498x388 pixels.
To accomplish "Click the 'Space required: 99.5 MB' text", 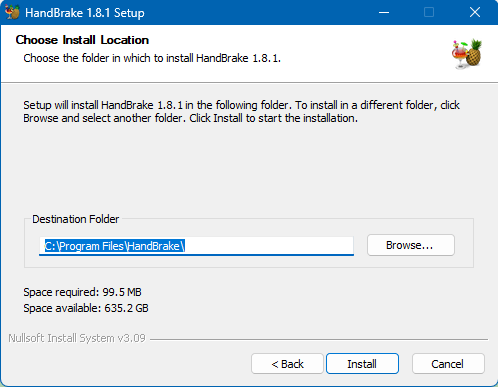I will (x=82, y=292).
